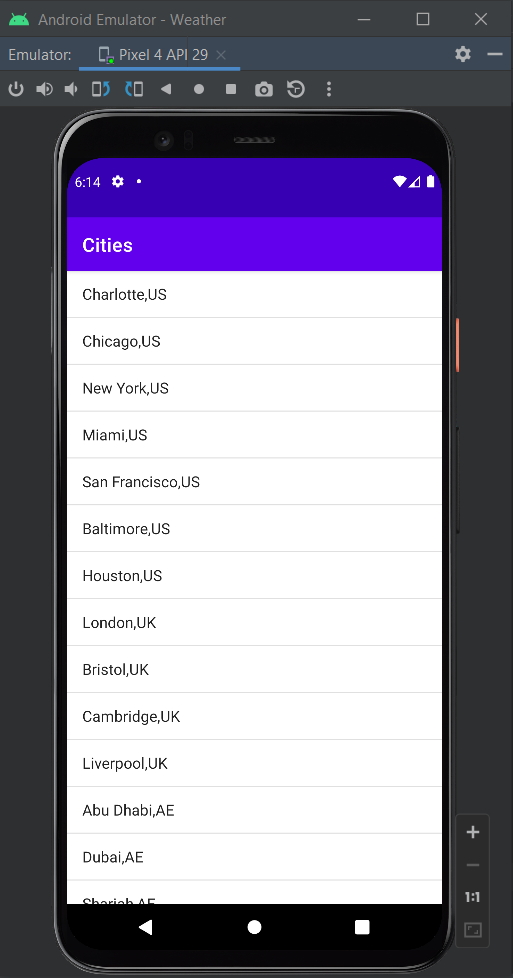The image size is (513, 978).
Task: Lower volume with the volume down icon
Action: [x=71, y=89]
